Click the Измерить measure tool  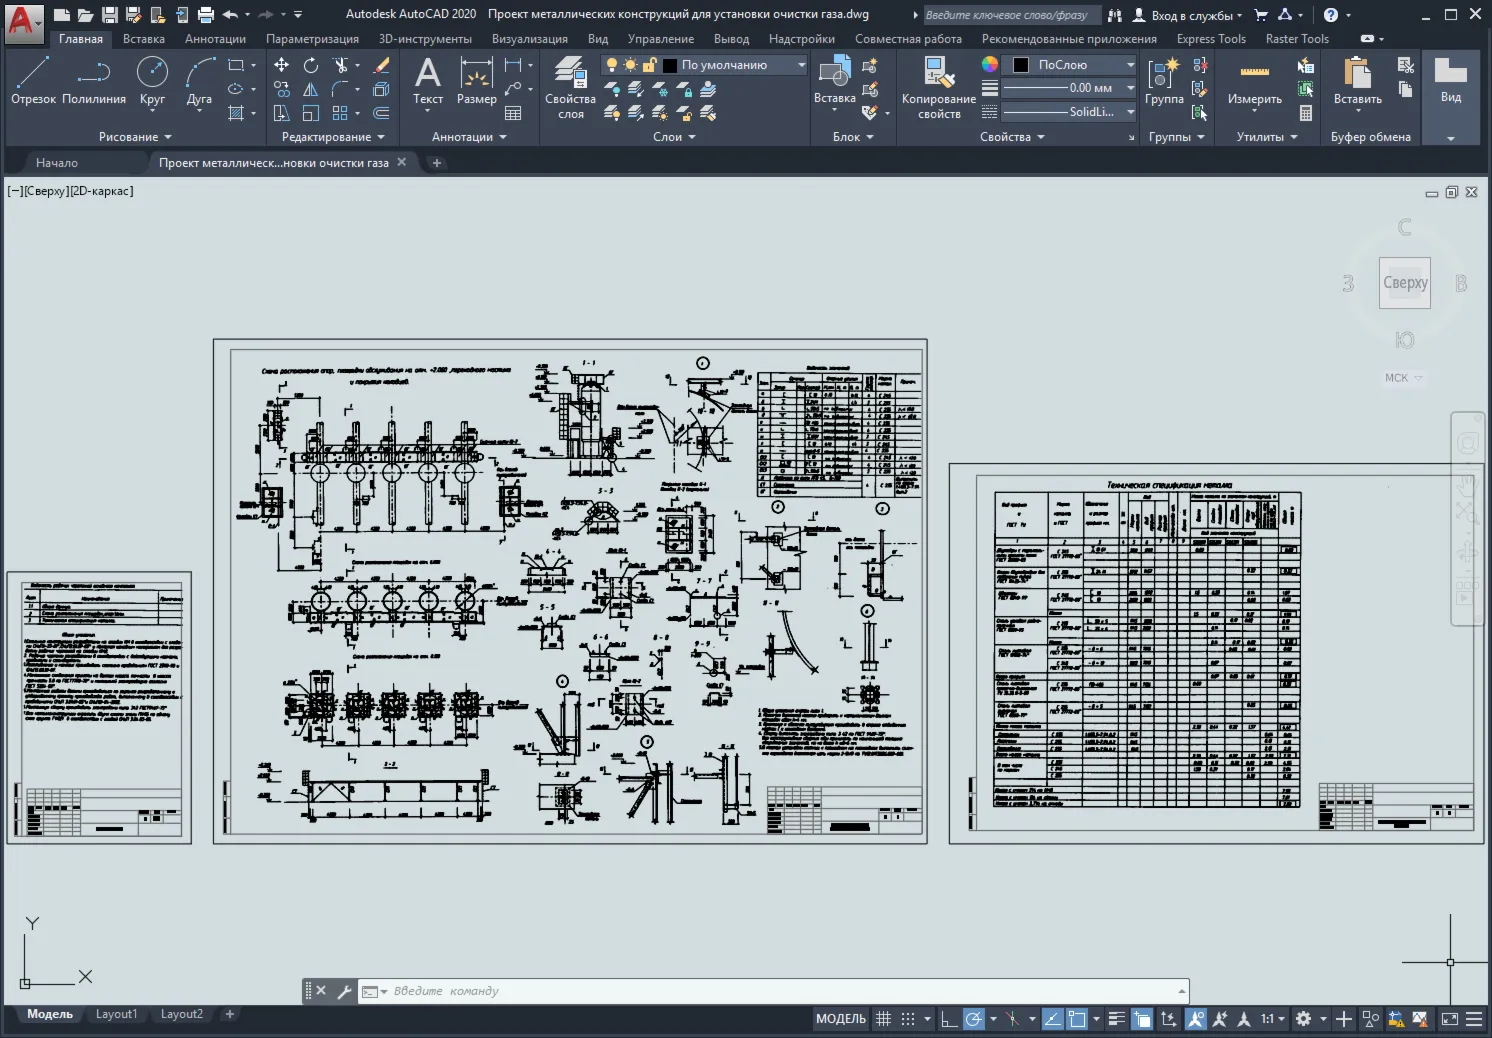point(1254,80)
